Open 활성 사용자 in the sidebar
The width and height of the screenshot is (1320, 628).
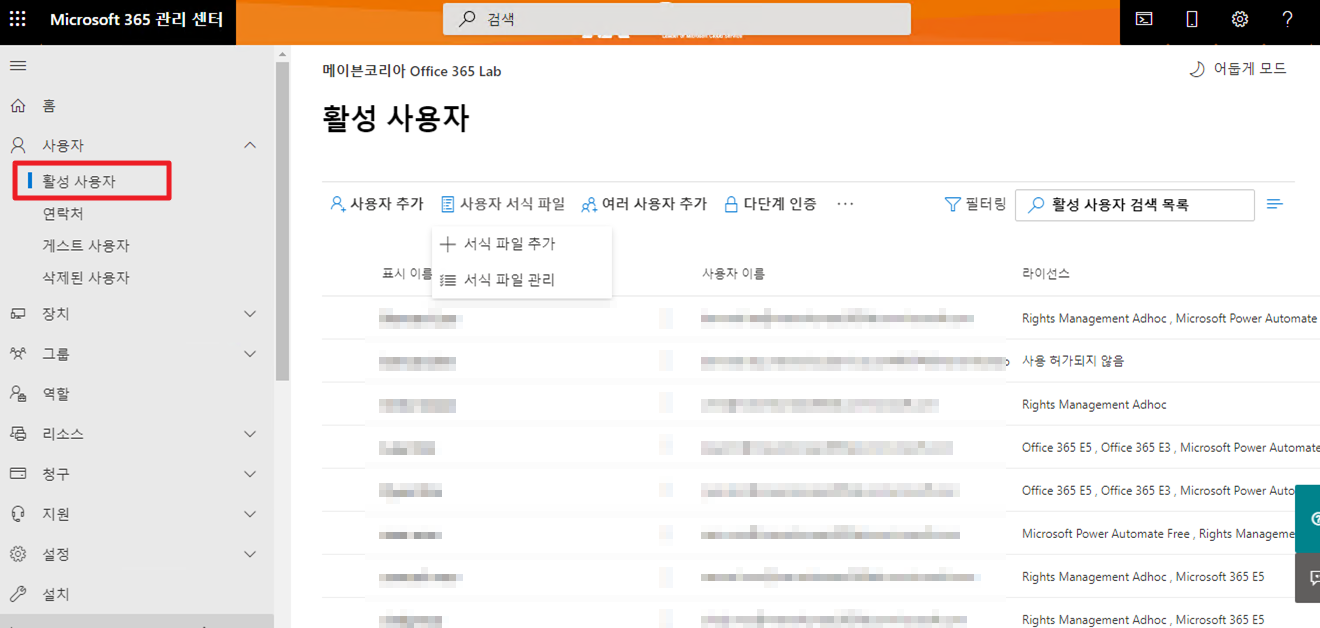pyautogui.click(x=79, y=182)
